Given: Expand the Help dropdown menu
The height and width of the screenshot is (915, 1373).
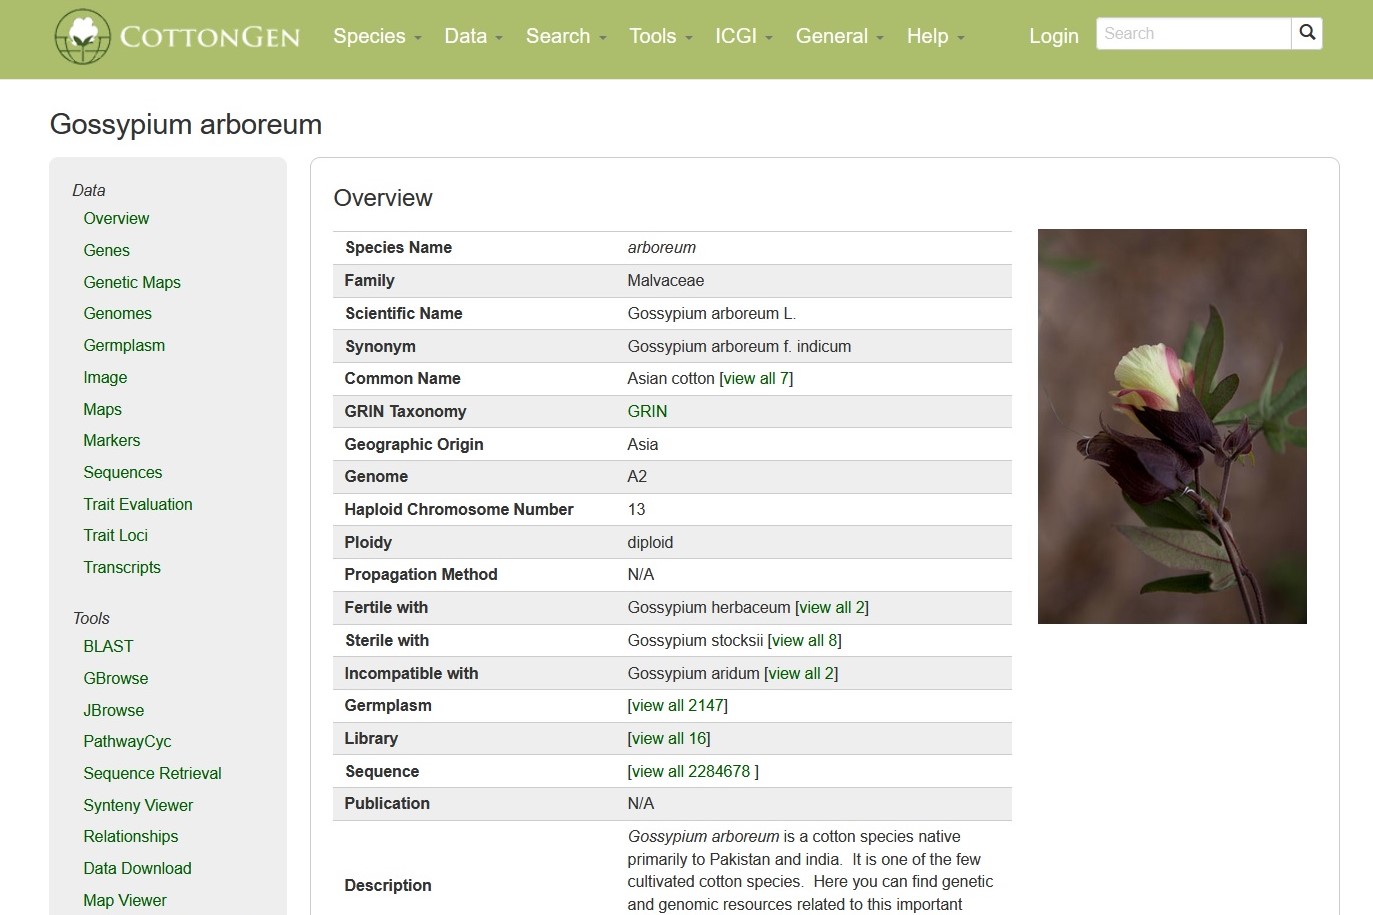Looking at the screenshot, I should [x=935, y=36].
